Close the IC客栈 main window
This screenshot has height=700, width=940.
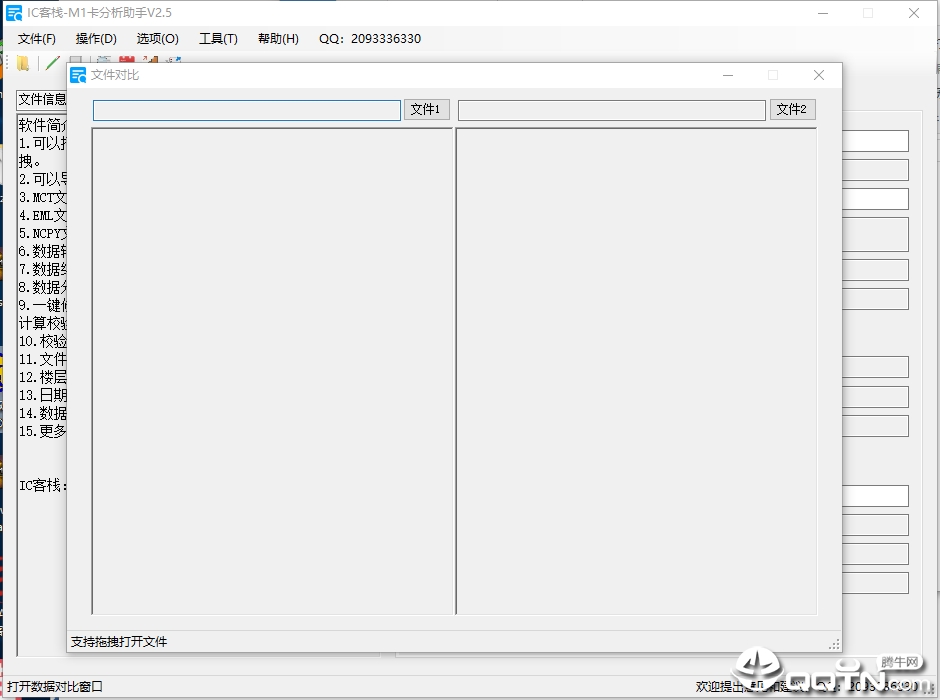tap(914, 13)
